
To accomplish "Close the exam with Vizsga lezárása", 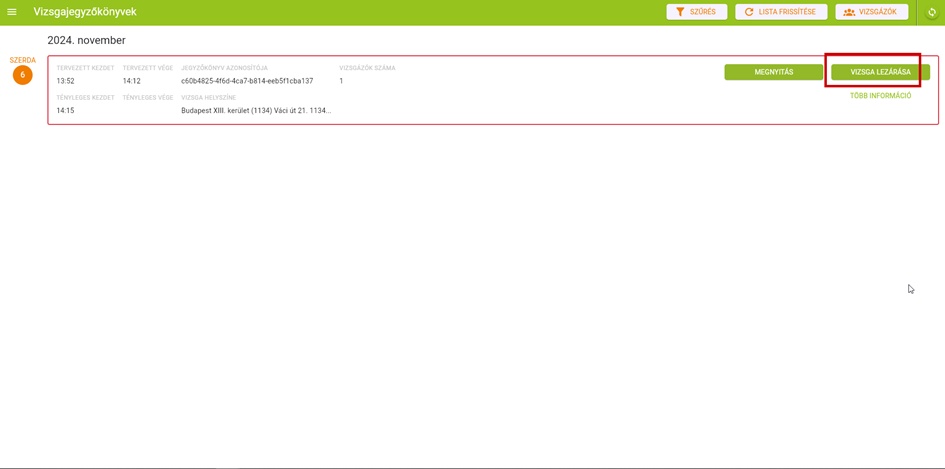I will point(880,72).
